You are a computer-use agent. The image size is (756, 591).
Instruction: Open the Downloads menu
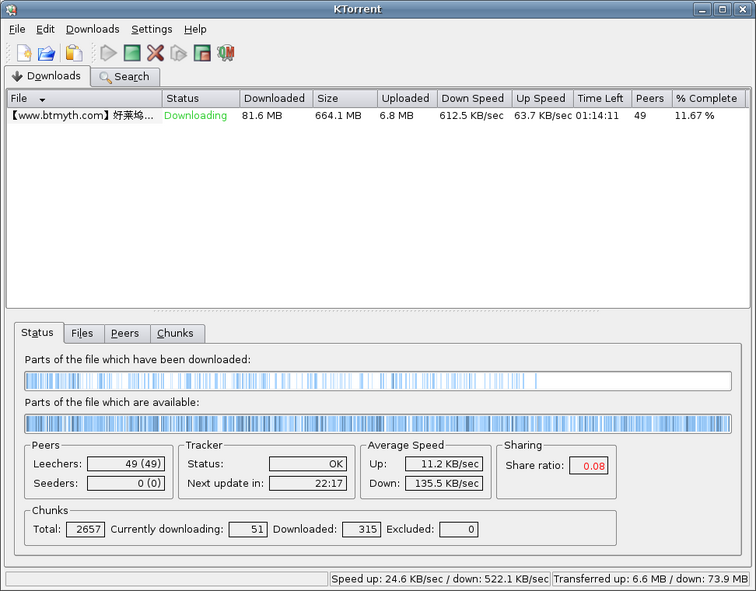tap(93, 29)
